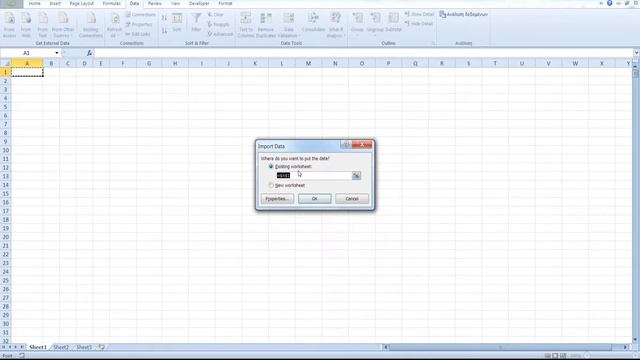Click the horizontal scrollbar right arrow
Screen dimensions: 640x360
[x=625, y=347]
